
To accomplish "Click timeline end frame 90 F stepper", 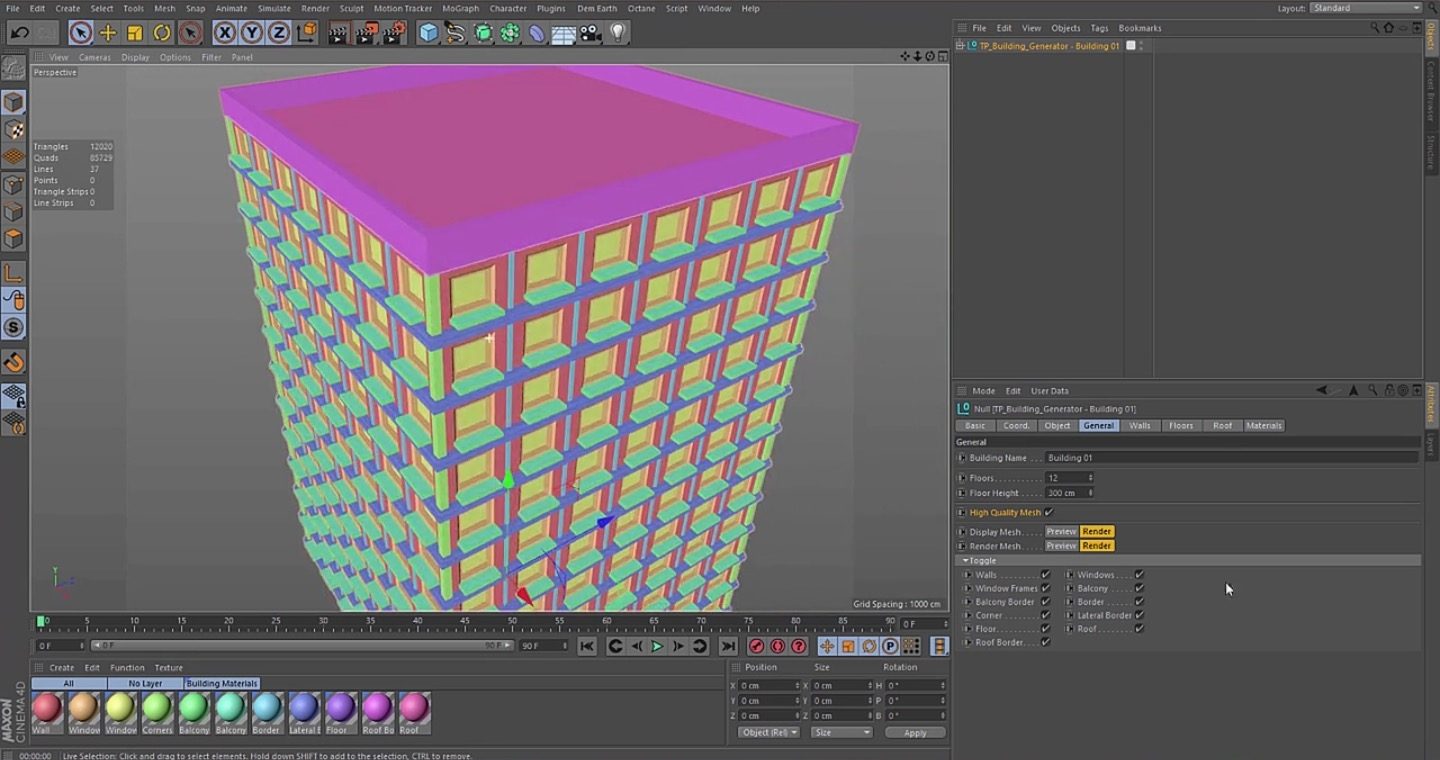I will click(x=565, y=646).
